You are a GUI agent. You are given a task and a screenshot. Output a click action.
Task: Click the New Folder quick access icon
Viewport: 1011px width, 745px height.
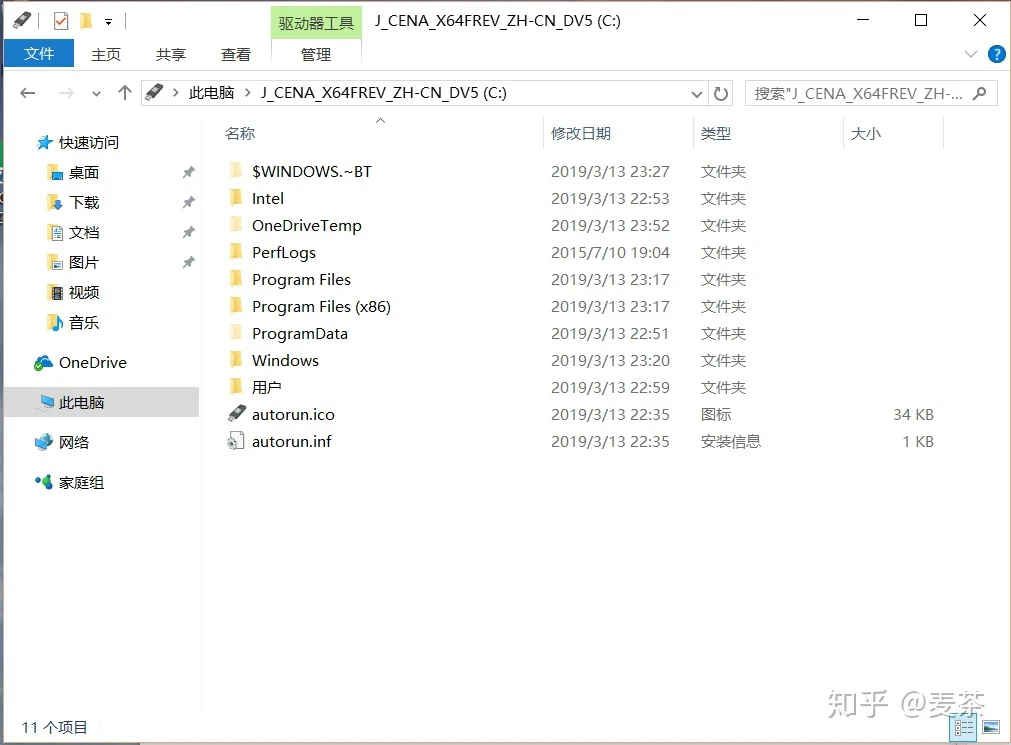point(86,21)
